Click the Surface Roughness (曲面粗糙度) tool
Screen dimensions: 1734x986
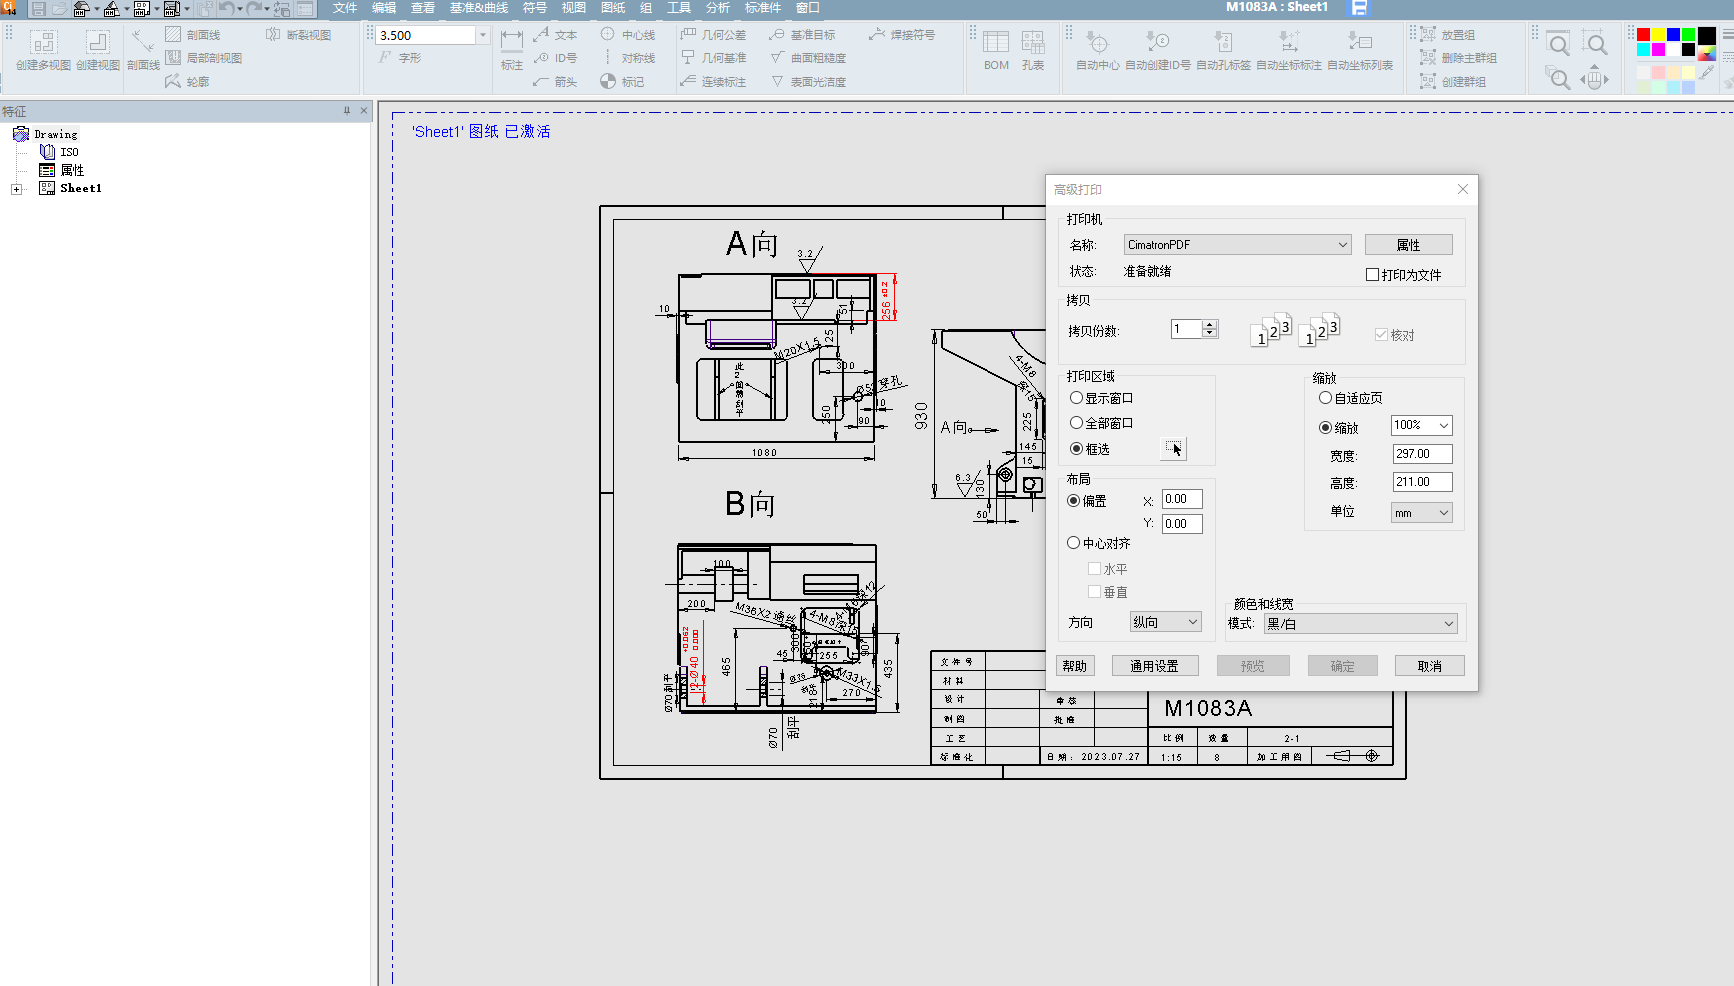(x=808, y=58)
